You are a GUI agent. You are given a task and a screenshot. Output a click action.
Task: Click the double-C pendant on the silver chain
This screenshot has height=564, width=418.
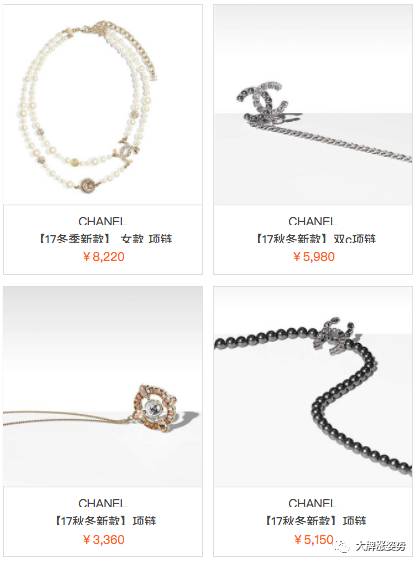pos(263,101)
